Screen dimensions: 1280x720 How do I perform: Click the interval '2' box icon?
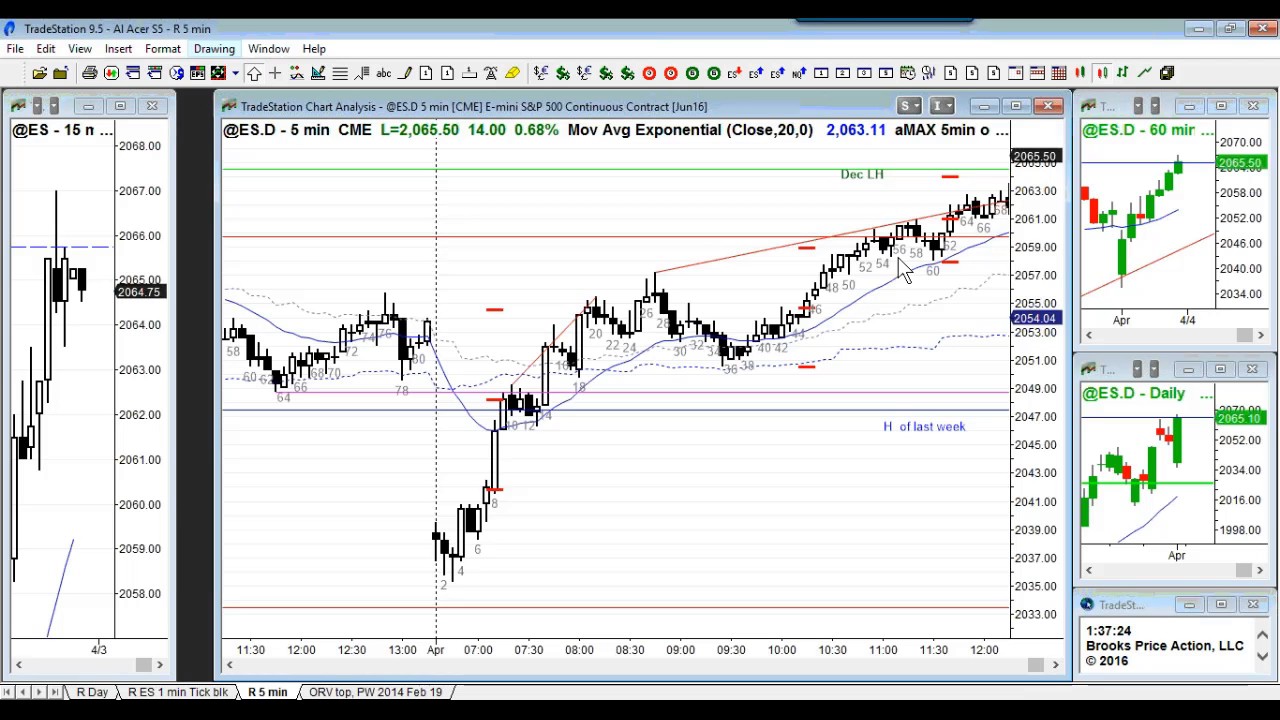click(842, 73)
